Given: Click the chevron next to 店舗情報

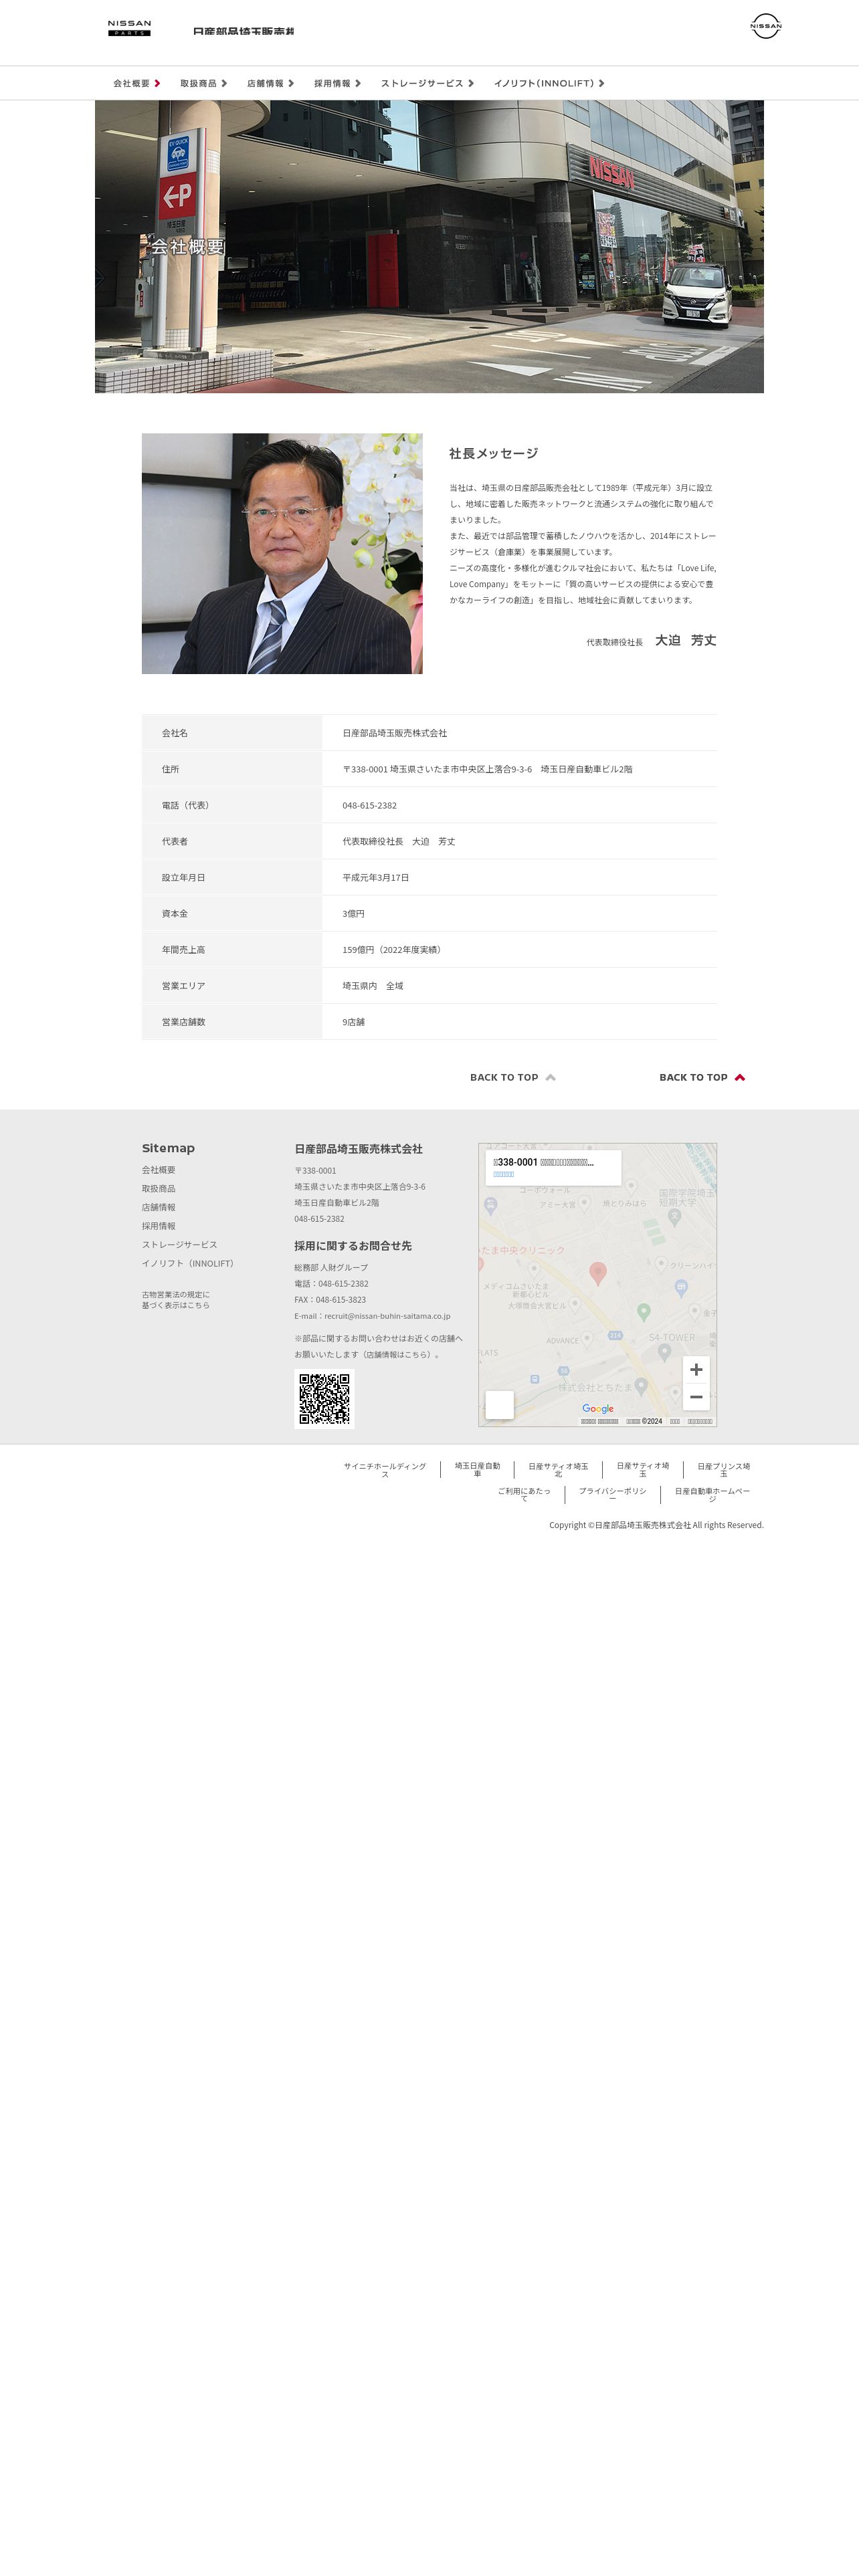Looking at the screenshot, I should point(291,84).
